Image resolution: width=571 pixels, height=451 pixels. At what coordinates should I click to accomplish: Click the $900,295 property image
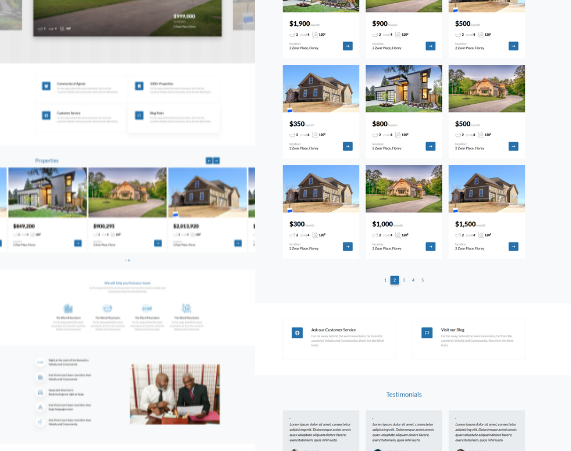click(x=127, y=192)
